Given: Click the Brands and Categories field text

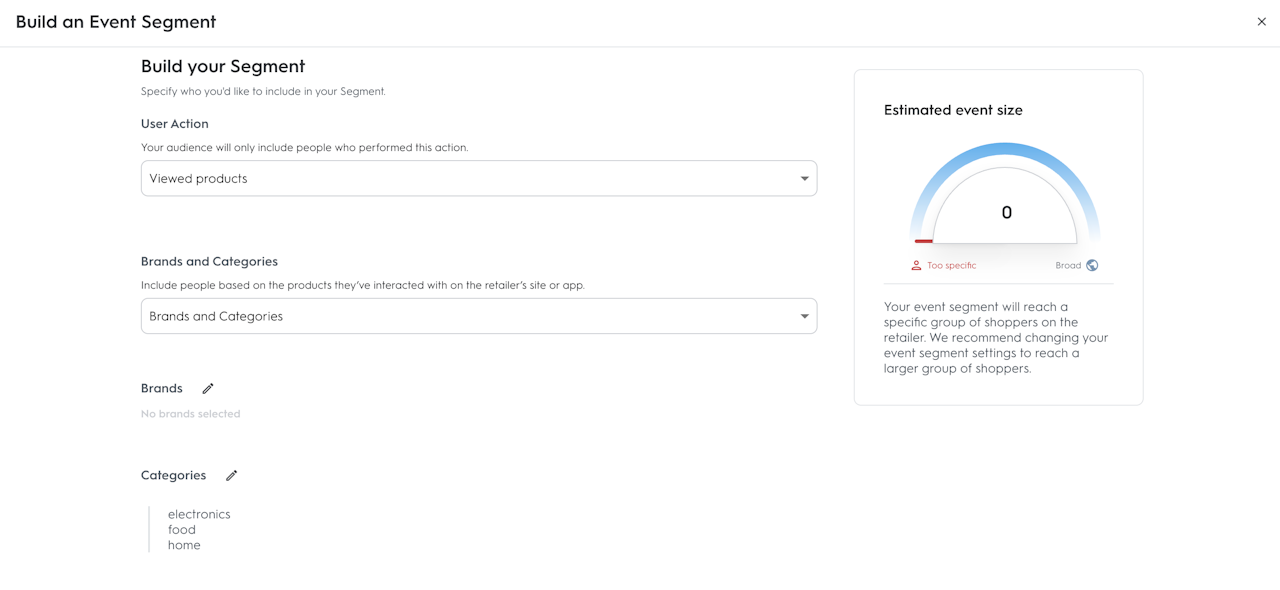Looking at the screenshot, I should 216,317.
